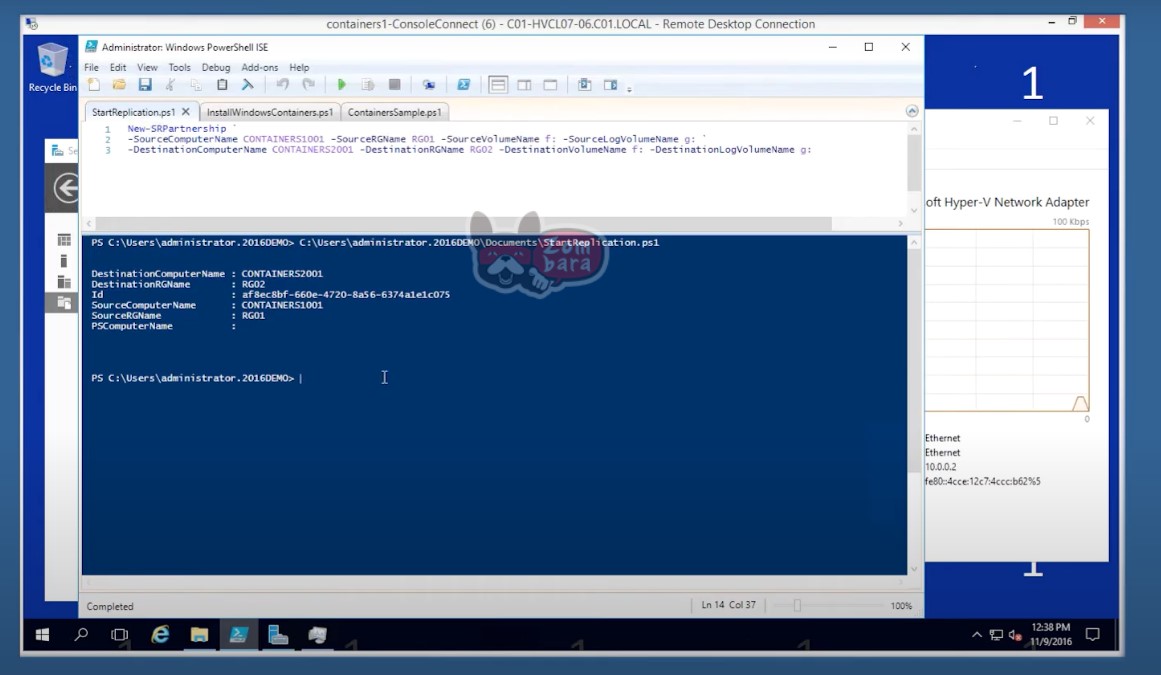Screen dimensions: 1161x675
Task: Expand the toolbar overflow arrow
Action: click(629, 89)
